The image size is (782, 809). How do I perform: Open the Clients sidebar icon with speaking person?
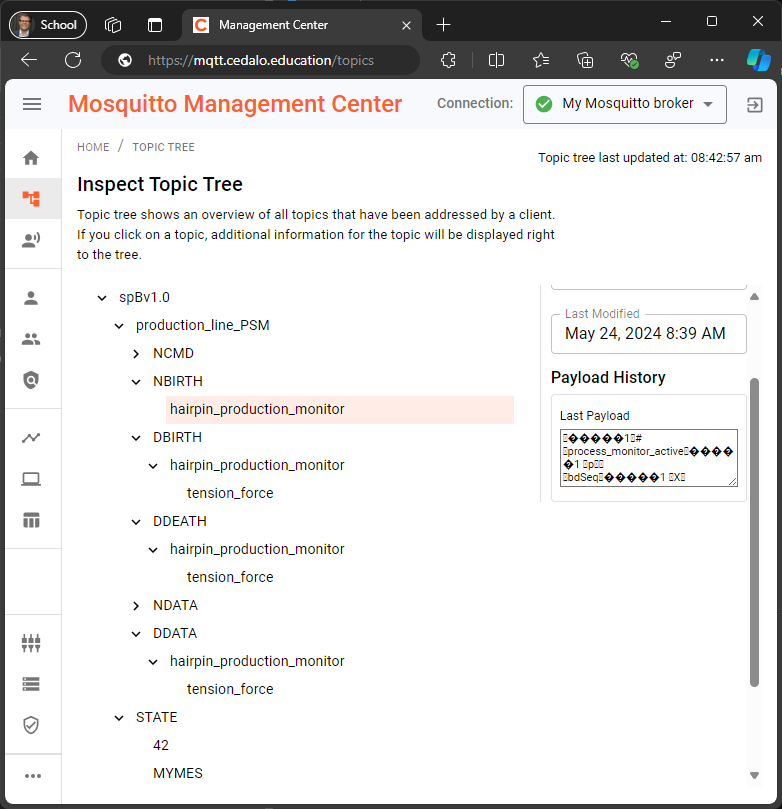(x=31, y=240)
